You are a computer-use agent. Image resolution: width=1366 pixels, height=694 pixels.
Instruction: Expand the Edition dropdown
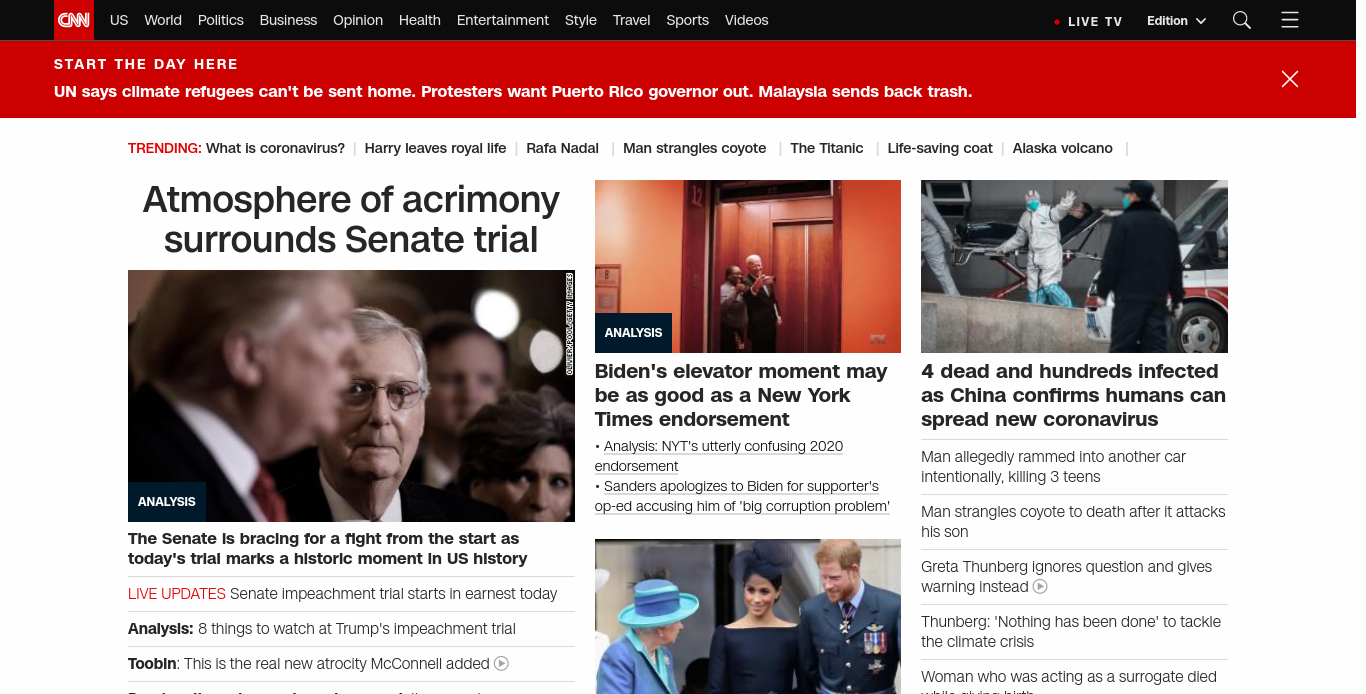(x=1176, y=20)
